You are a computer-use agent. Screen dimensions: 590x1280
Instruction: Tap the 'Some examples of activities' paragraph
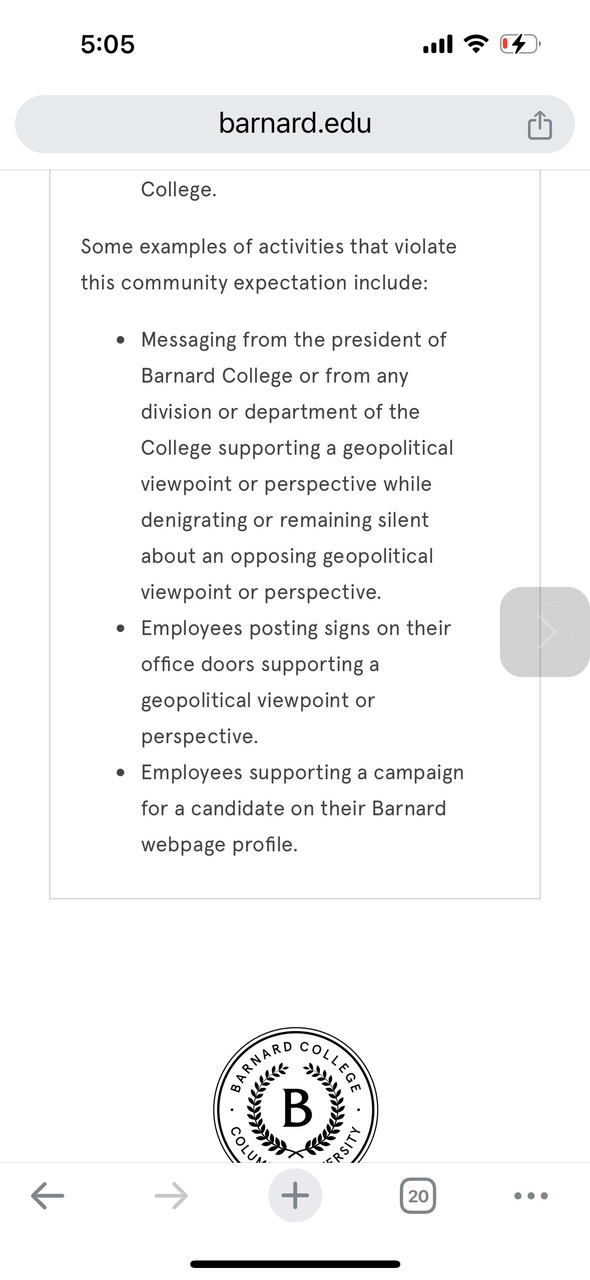pos(269,264)
